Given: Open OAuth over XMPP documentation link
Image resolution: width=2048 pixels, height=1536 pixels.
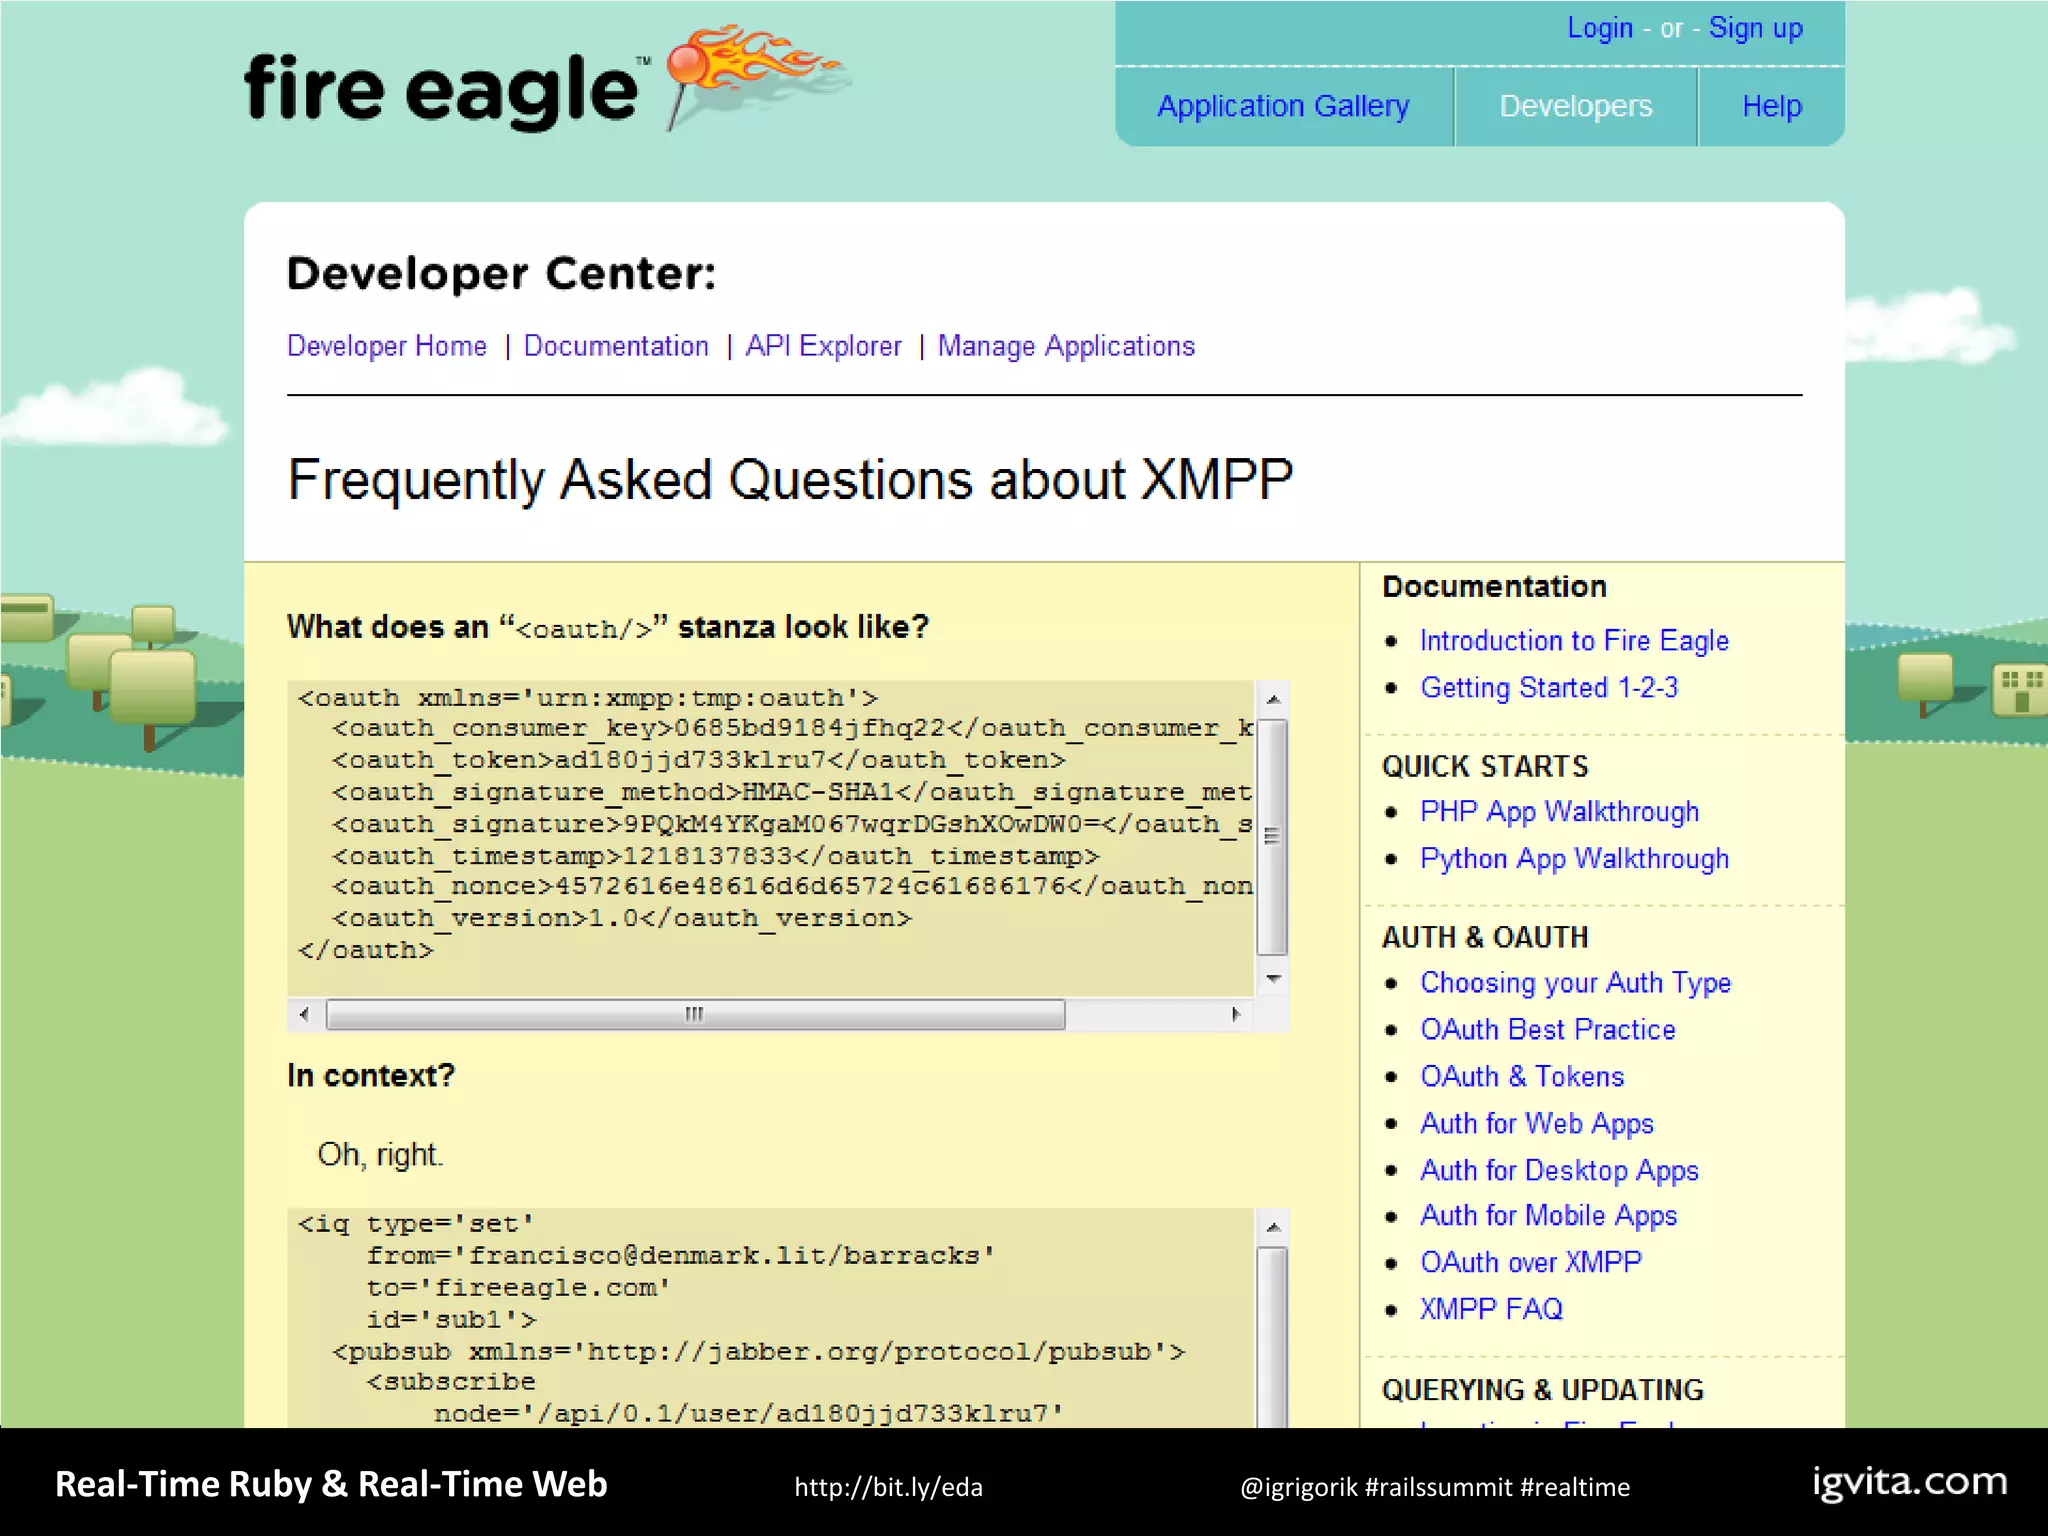Looking at the screenshot, I should click(x=1530, y=1262).
